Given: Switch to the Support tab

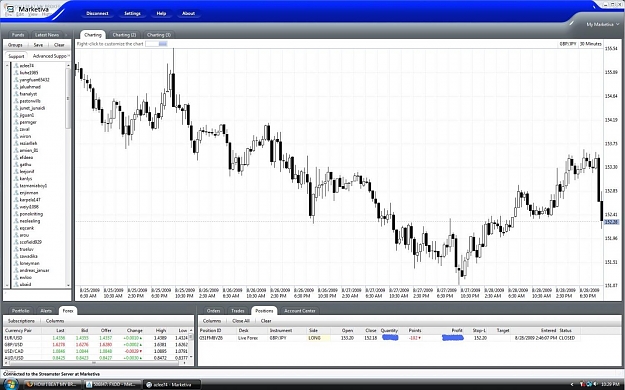Looking at the screenshot, I should pyautogui.click(x=16, y=56).
